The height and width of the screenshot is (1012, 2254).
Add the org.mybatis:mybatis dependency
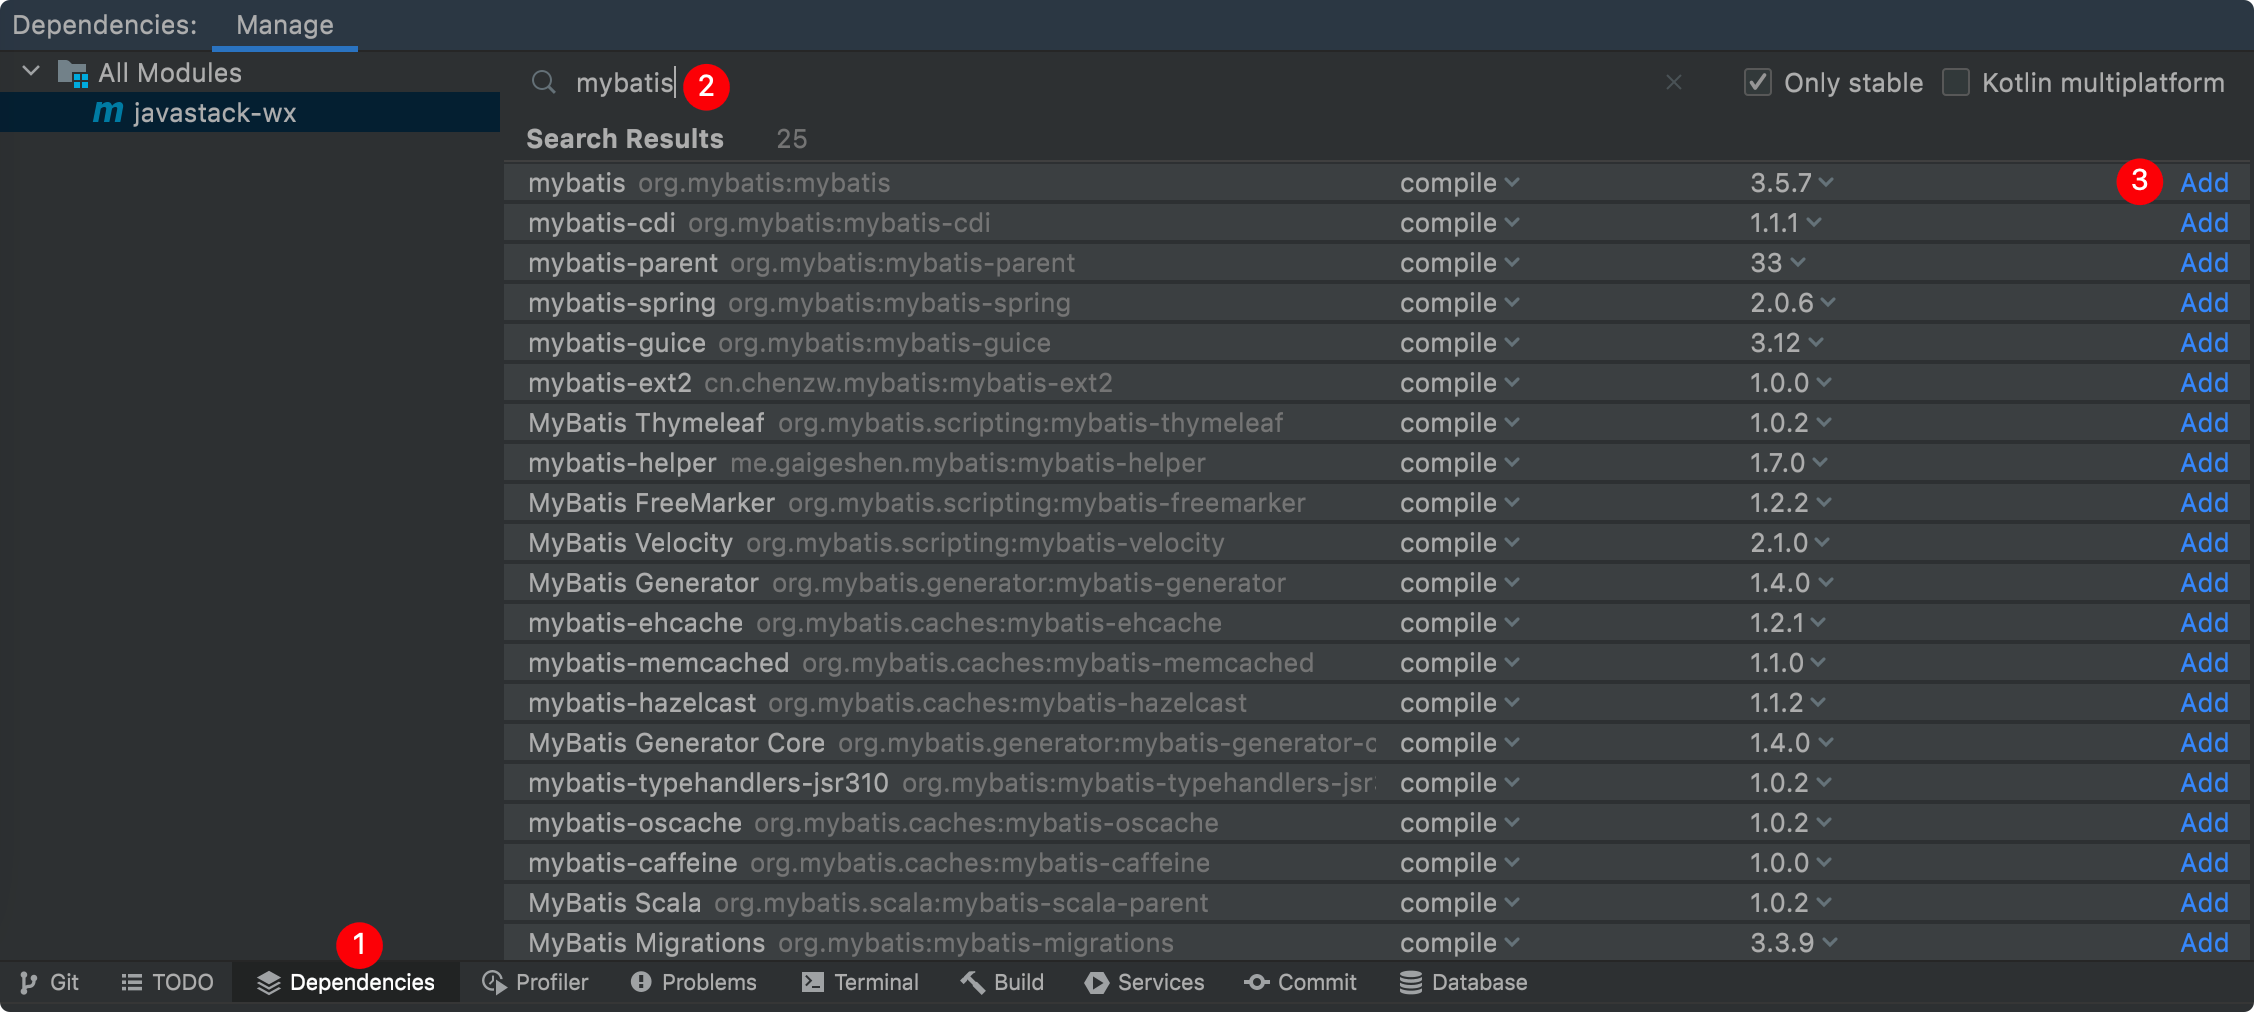[x=2204, y=183]
